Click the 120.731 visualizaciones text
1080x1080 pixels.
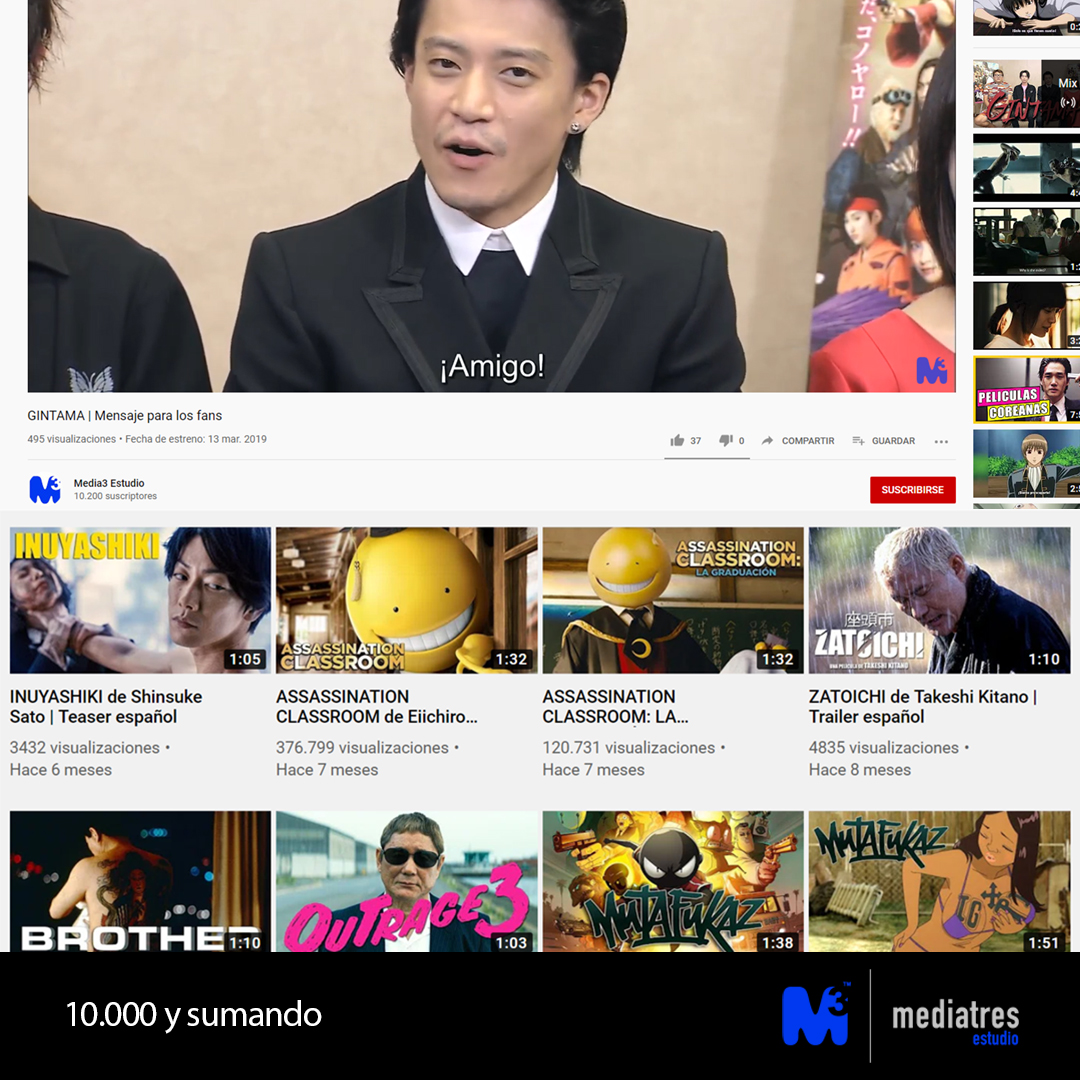pos(629,747)
